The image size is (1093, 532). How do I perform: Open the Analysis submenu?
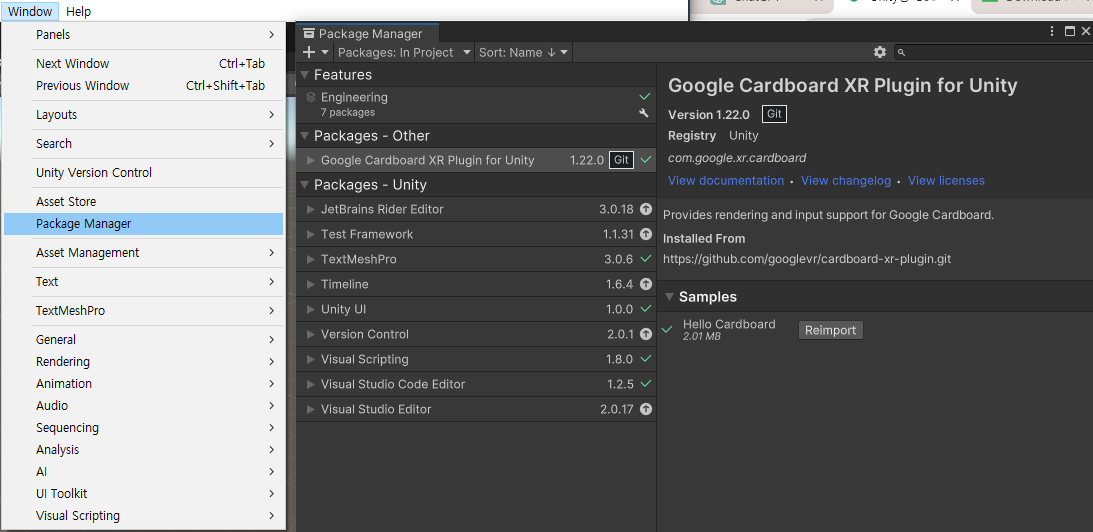pyautogui.click(x=144, y=450)
